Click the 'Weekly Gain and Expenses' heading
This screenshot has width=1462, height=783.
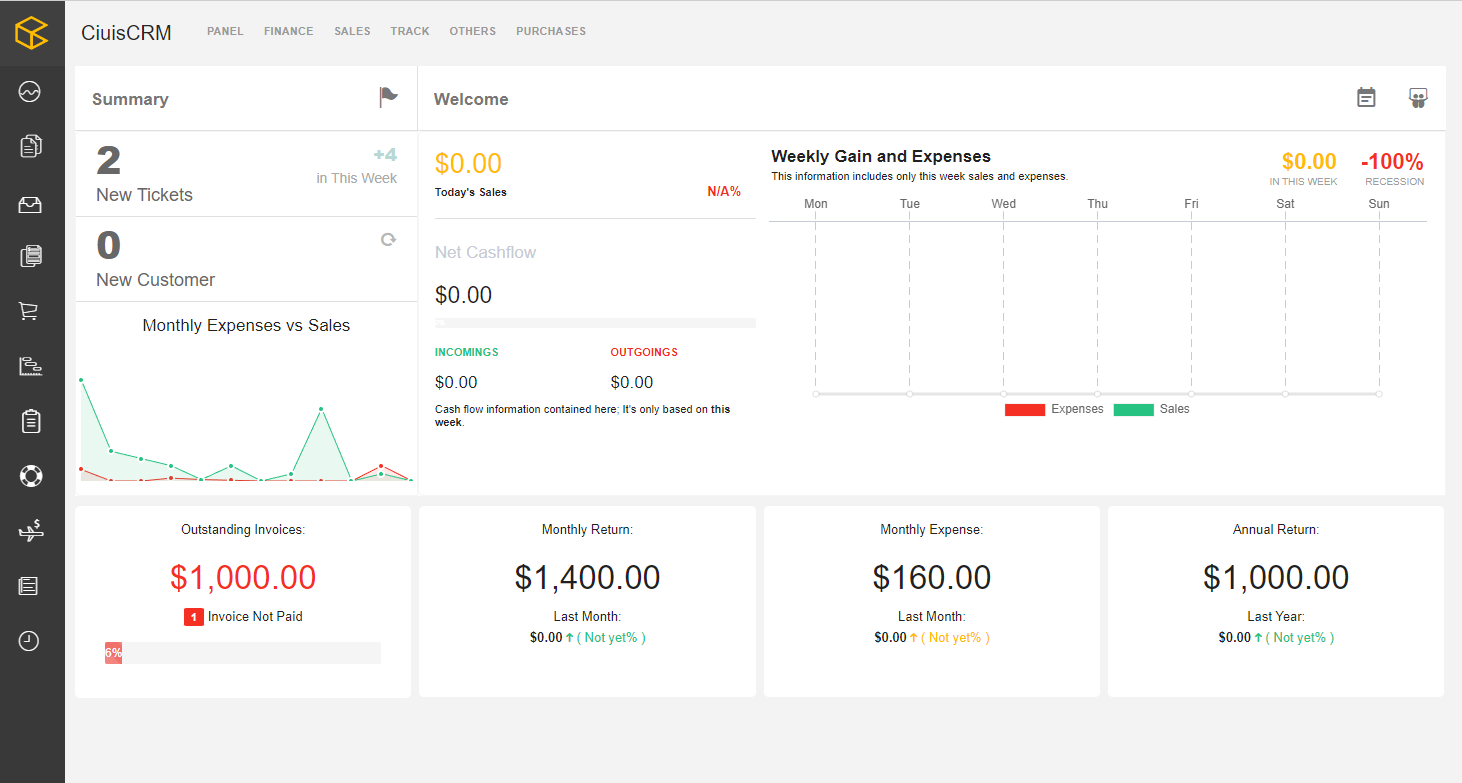point(881,156)
